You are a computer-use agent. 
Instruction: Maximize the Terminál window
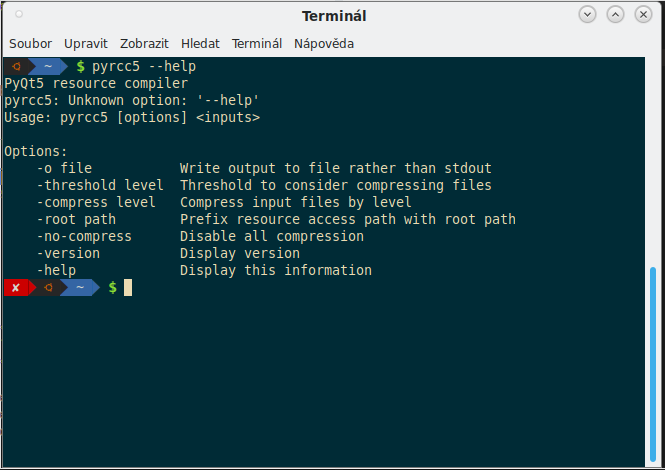click(615, 15)
